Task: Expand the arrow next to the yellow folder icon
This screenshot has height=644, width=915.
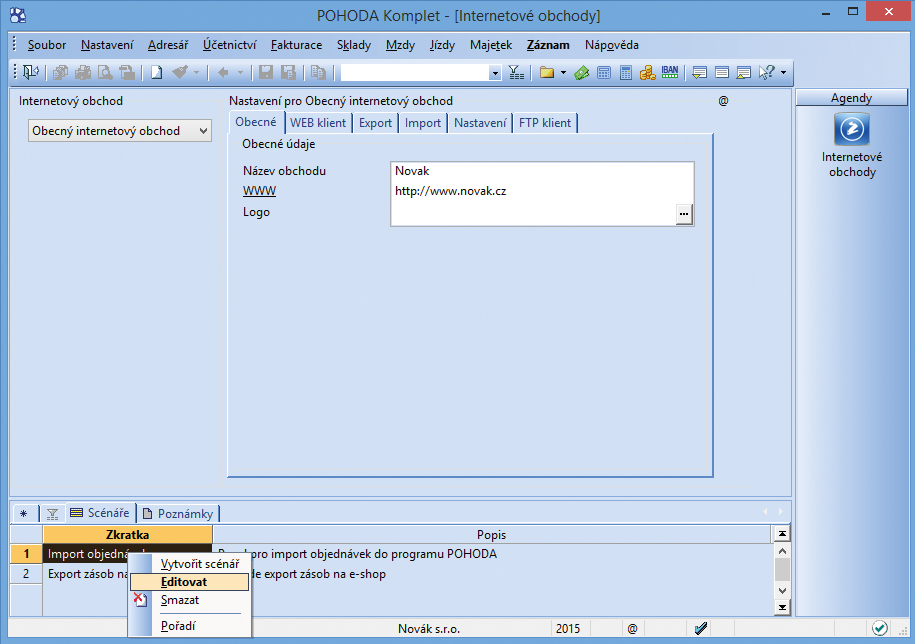Action: (563, 72)
